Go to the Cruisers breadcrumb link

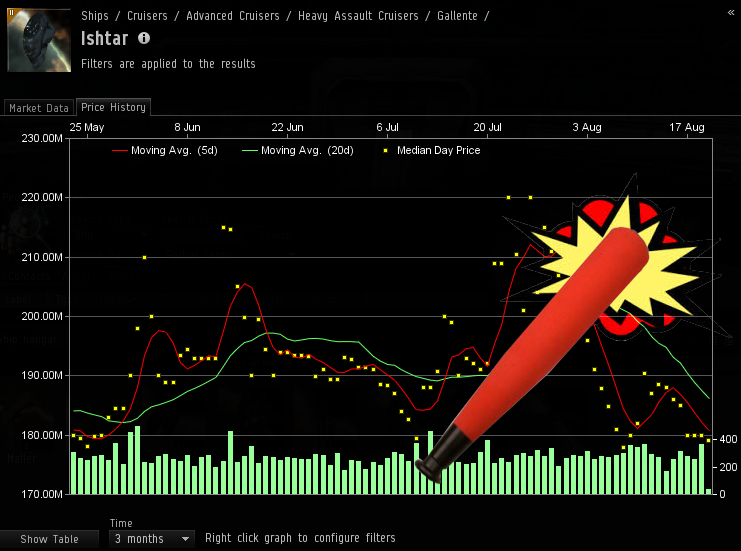pos(147,16)
